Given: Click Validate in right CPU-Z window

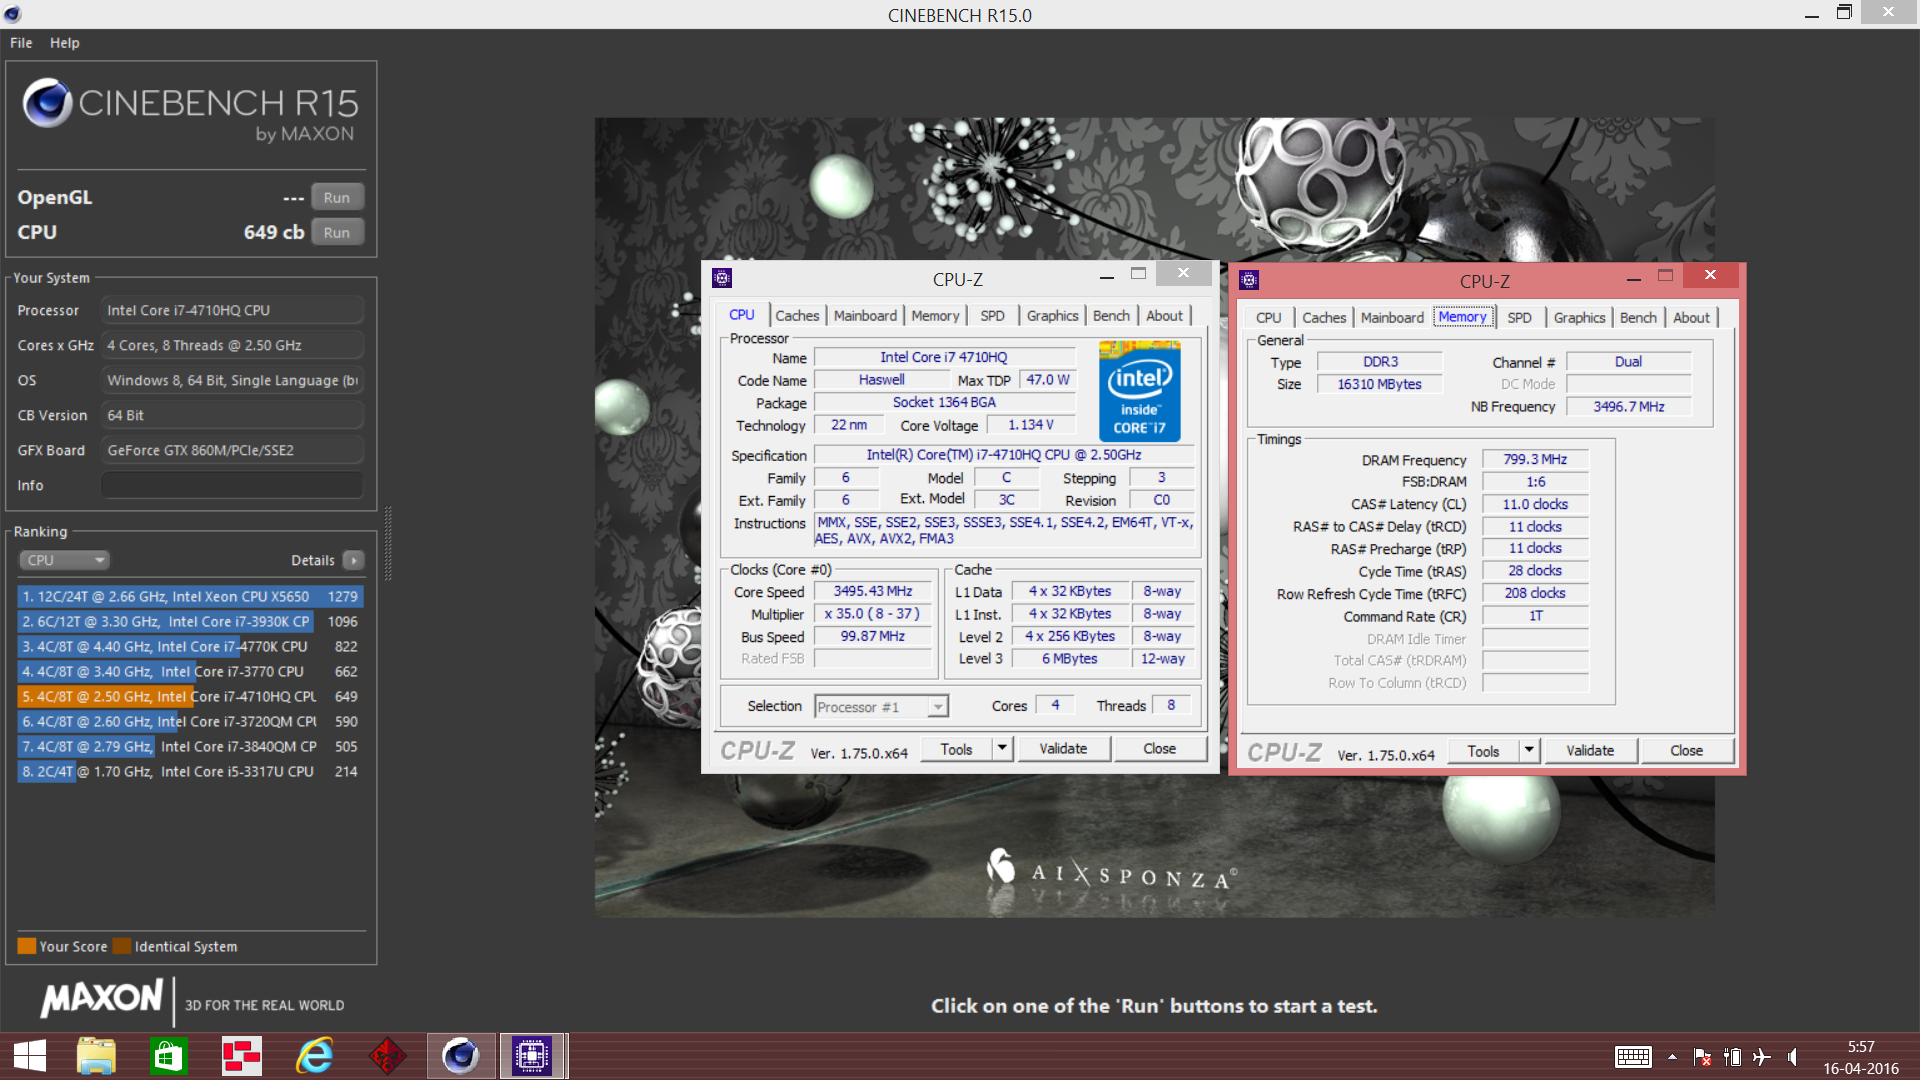Looking at the screenshot, I should point(1590,751).
